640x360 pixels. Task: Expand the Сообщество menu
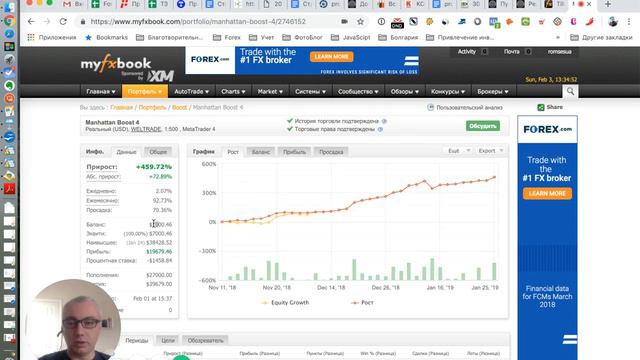pos(358,92)
